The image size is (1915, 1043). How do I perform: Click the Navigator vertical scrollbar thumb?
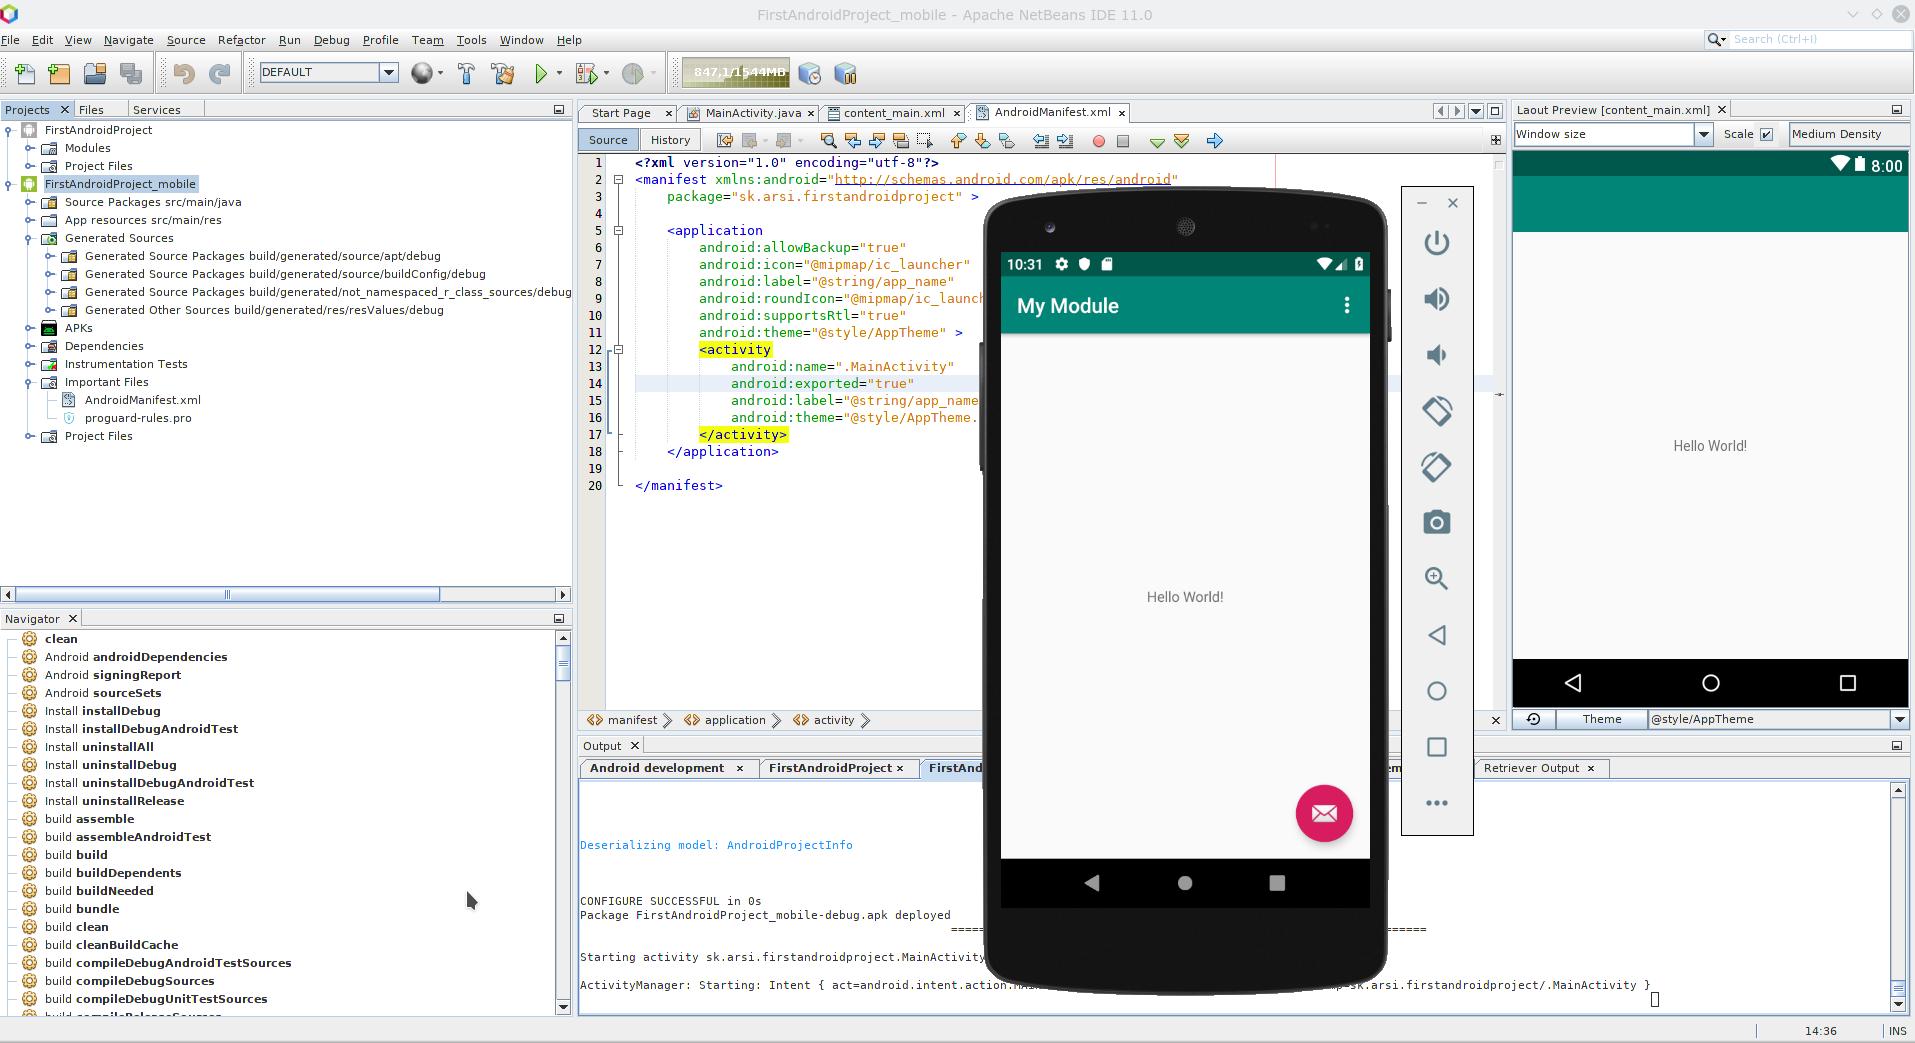[x=563, y=662]
